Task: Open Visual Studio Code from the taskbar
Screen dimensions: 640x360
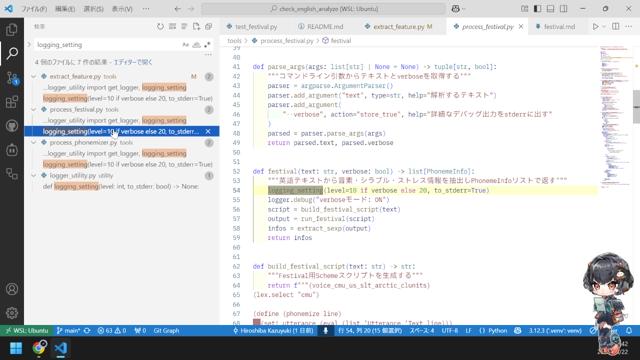Action: (x=61, y=348)
